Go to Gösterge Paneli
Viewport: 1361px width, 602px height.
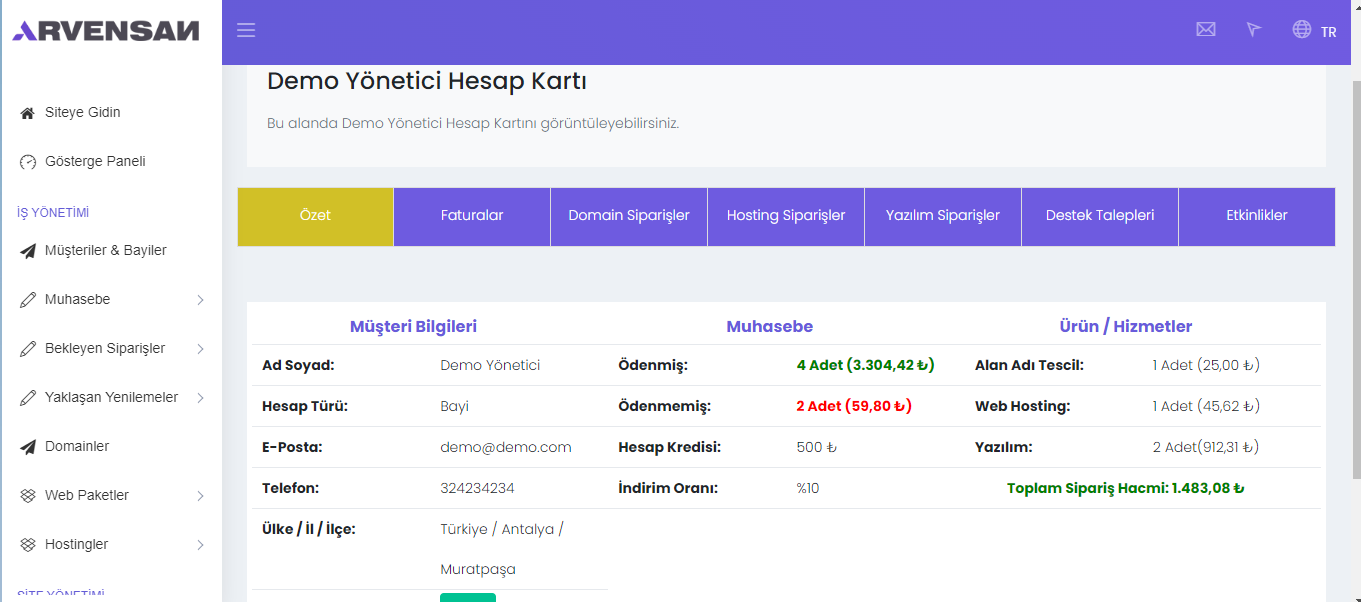(x=95, y=161)
